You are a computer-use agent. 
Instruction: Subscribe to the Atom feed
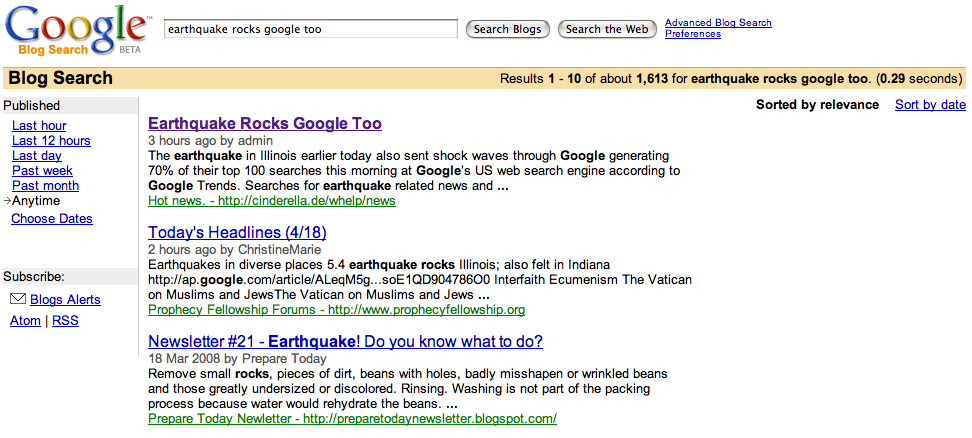25,321
